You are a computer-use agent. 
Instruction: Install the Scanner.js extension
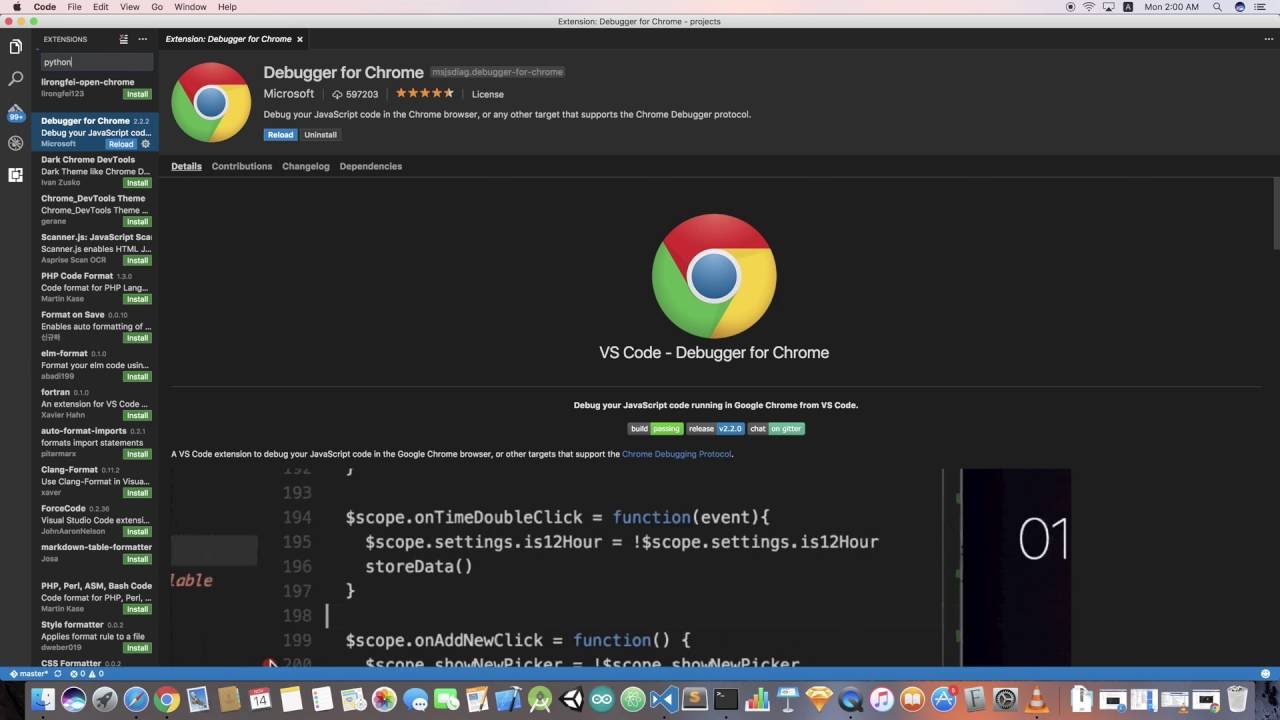[x=137, y=260]
